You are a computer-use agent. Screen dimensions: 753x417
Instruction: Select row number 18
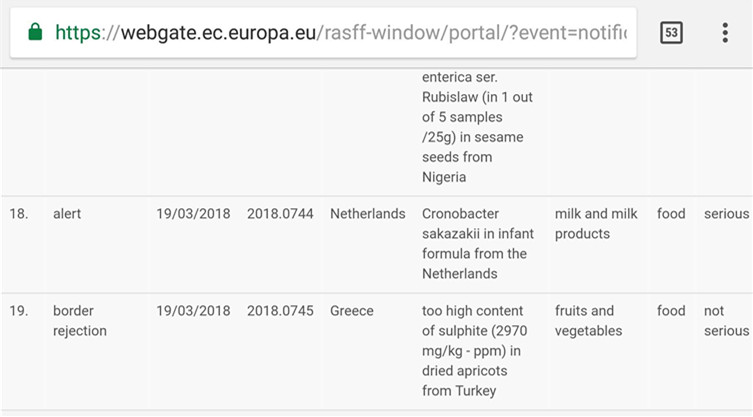point(19,214)
